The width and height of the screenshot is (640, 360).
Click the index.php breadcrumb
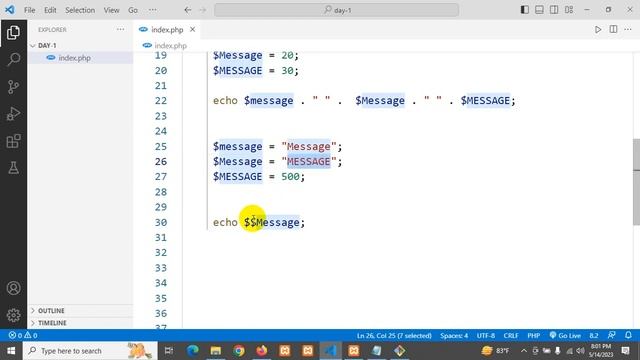pyautogui.click(x=165, y=45)
